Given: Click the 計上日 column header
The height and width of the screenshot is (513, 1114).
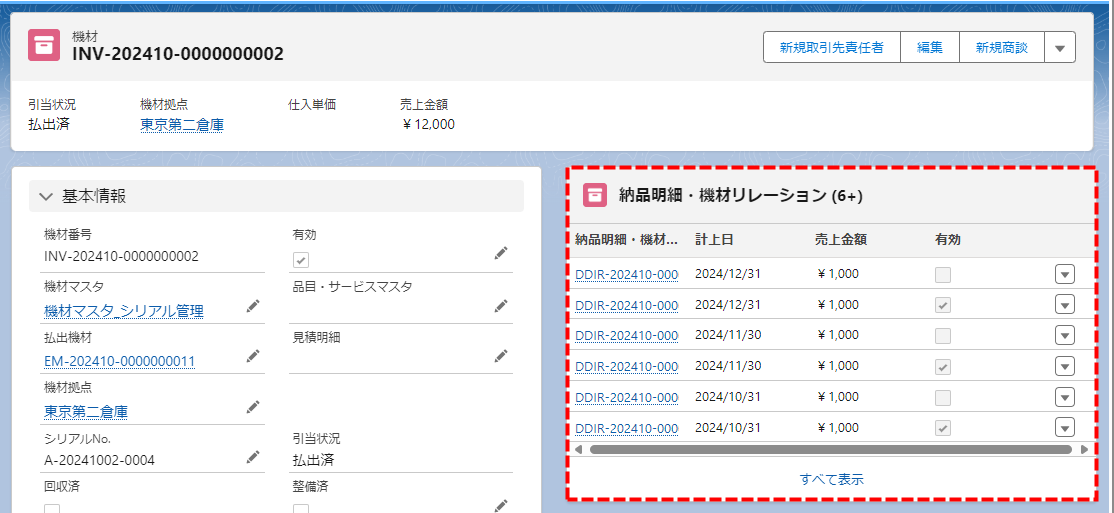Looking at the screenshot, I should (x=714, y=240).
